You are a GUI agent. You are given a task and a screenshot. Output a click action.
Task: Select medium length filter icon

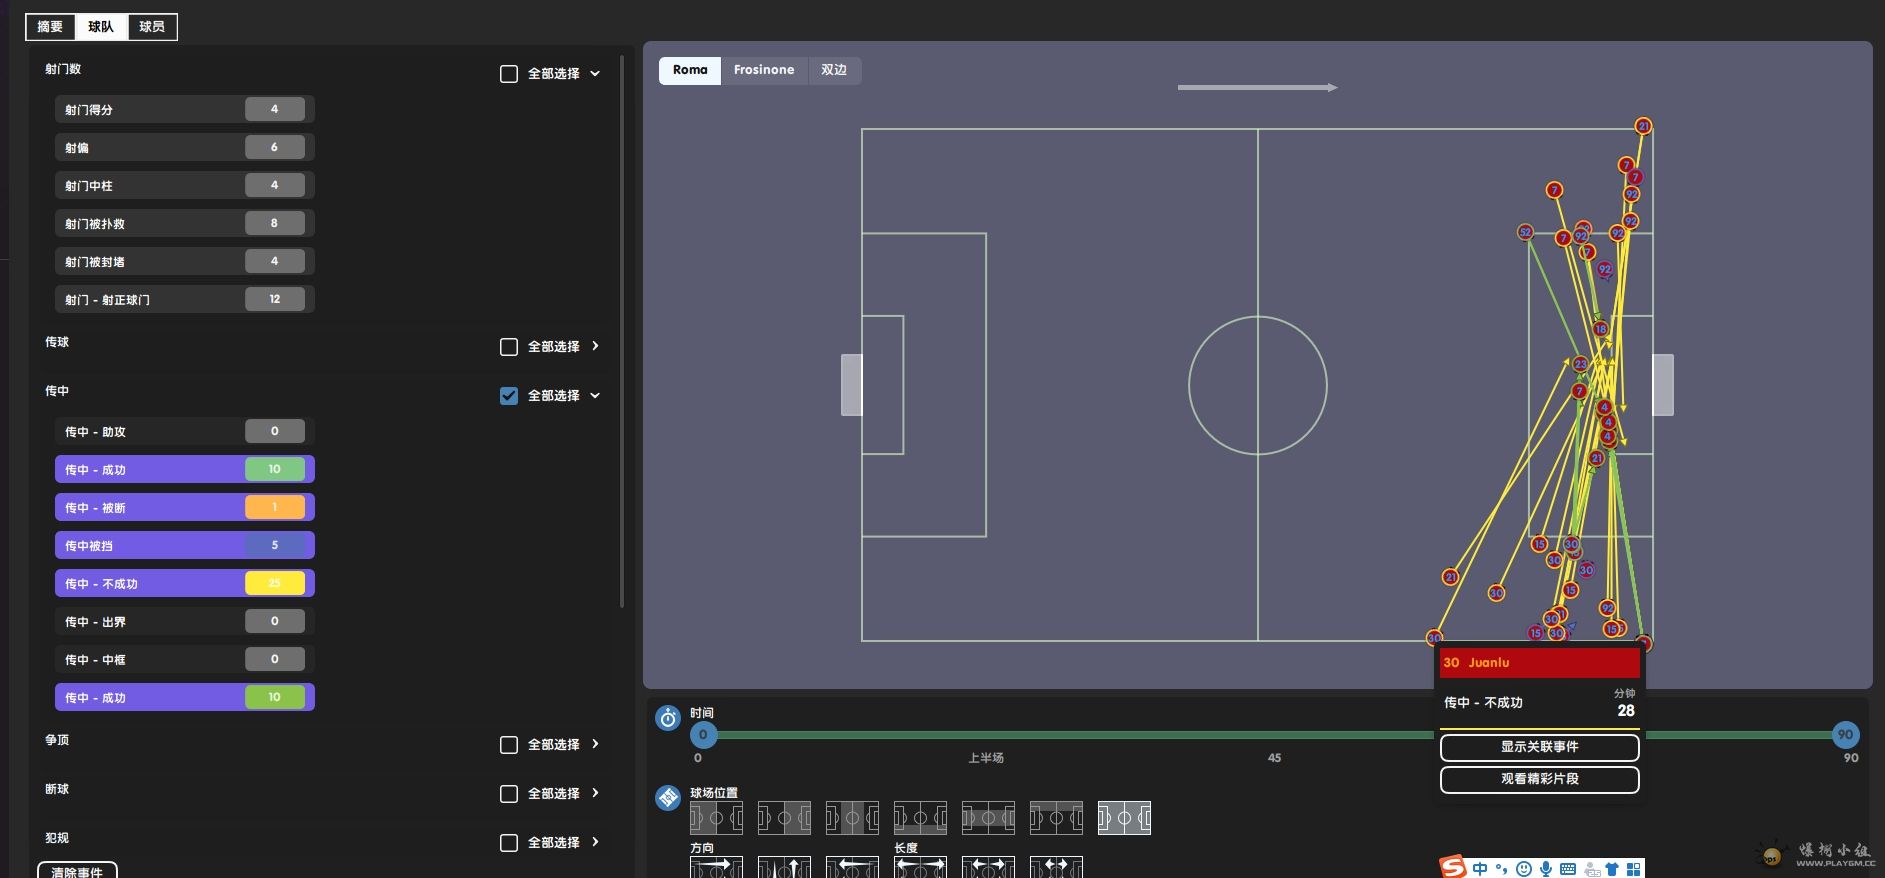click(988, 867)
